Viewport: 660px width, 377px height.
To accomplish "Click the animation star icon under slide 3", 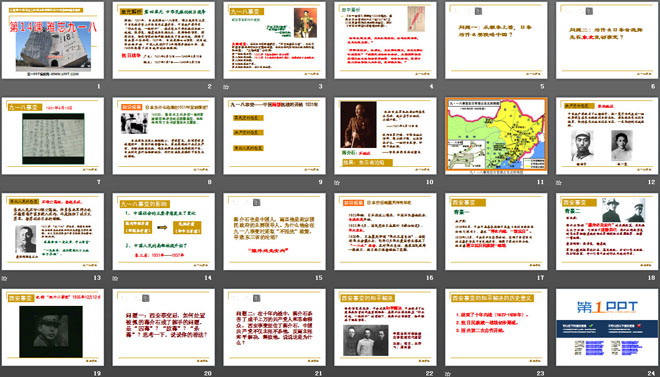I will click(x=226, y=87).
